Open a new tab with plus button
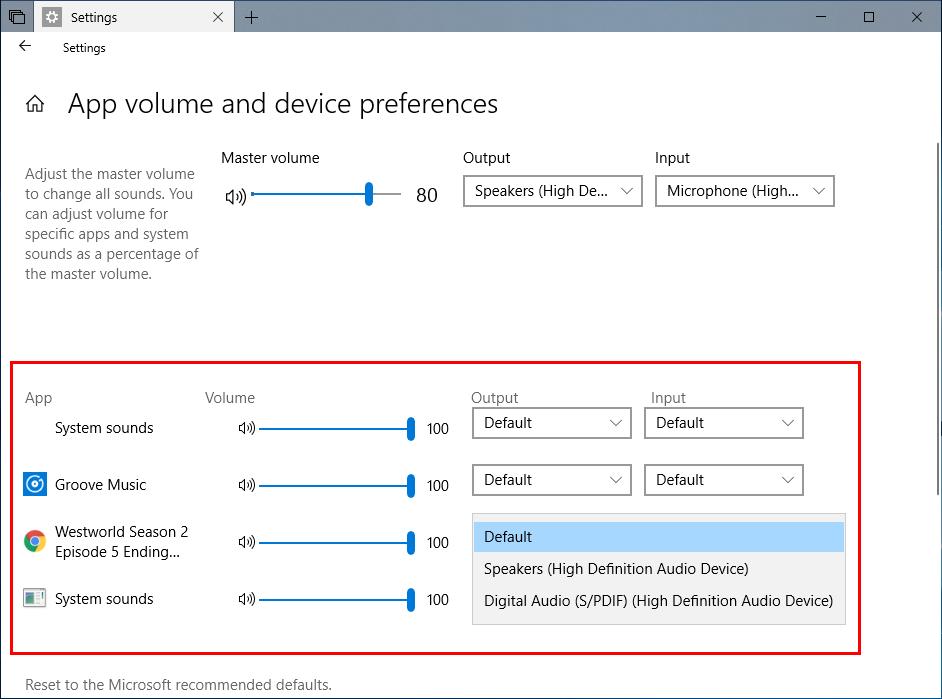The image size is (942, 699). [x=252, y=17]
